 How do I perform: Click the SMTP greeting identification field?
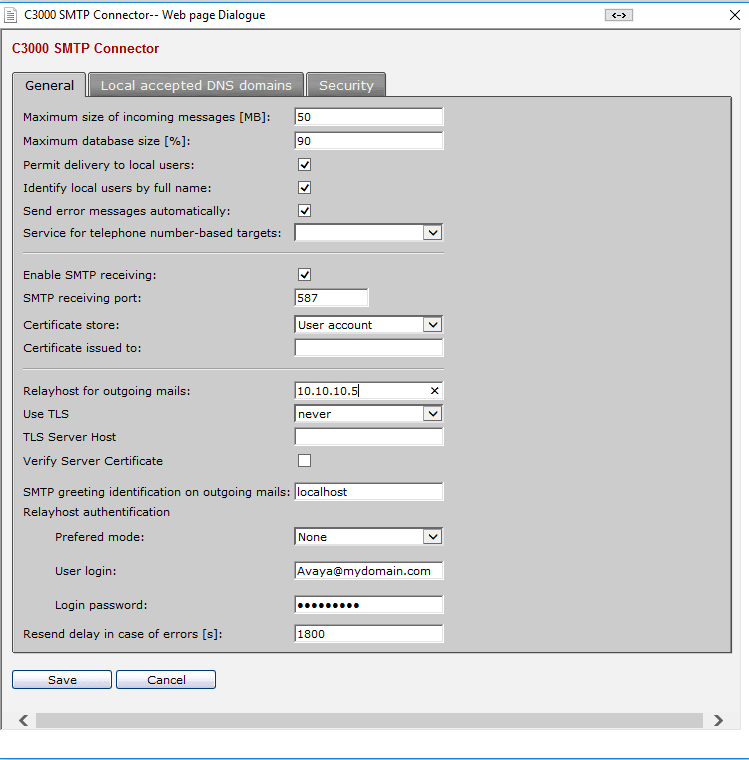[x=368, y=492]
